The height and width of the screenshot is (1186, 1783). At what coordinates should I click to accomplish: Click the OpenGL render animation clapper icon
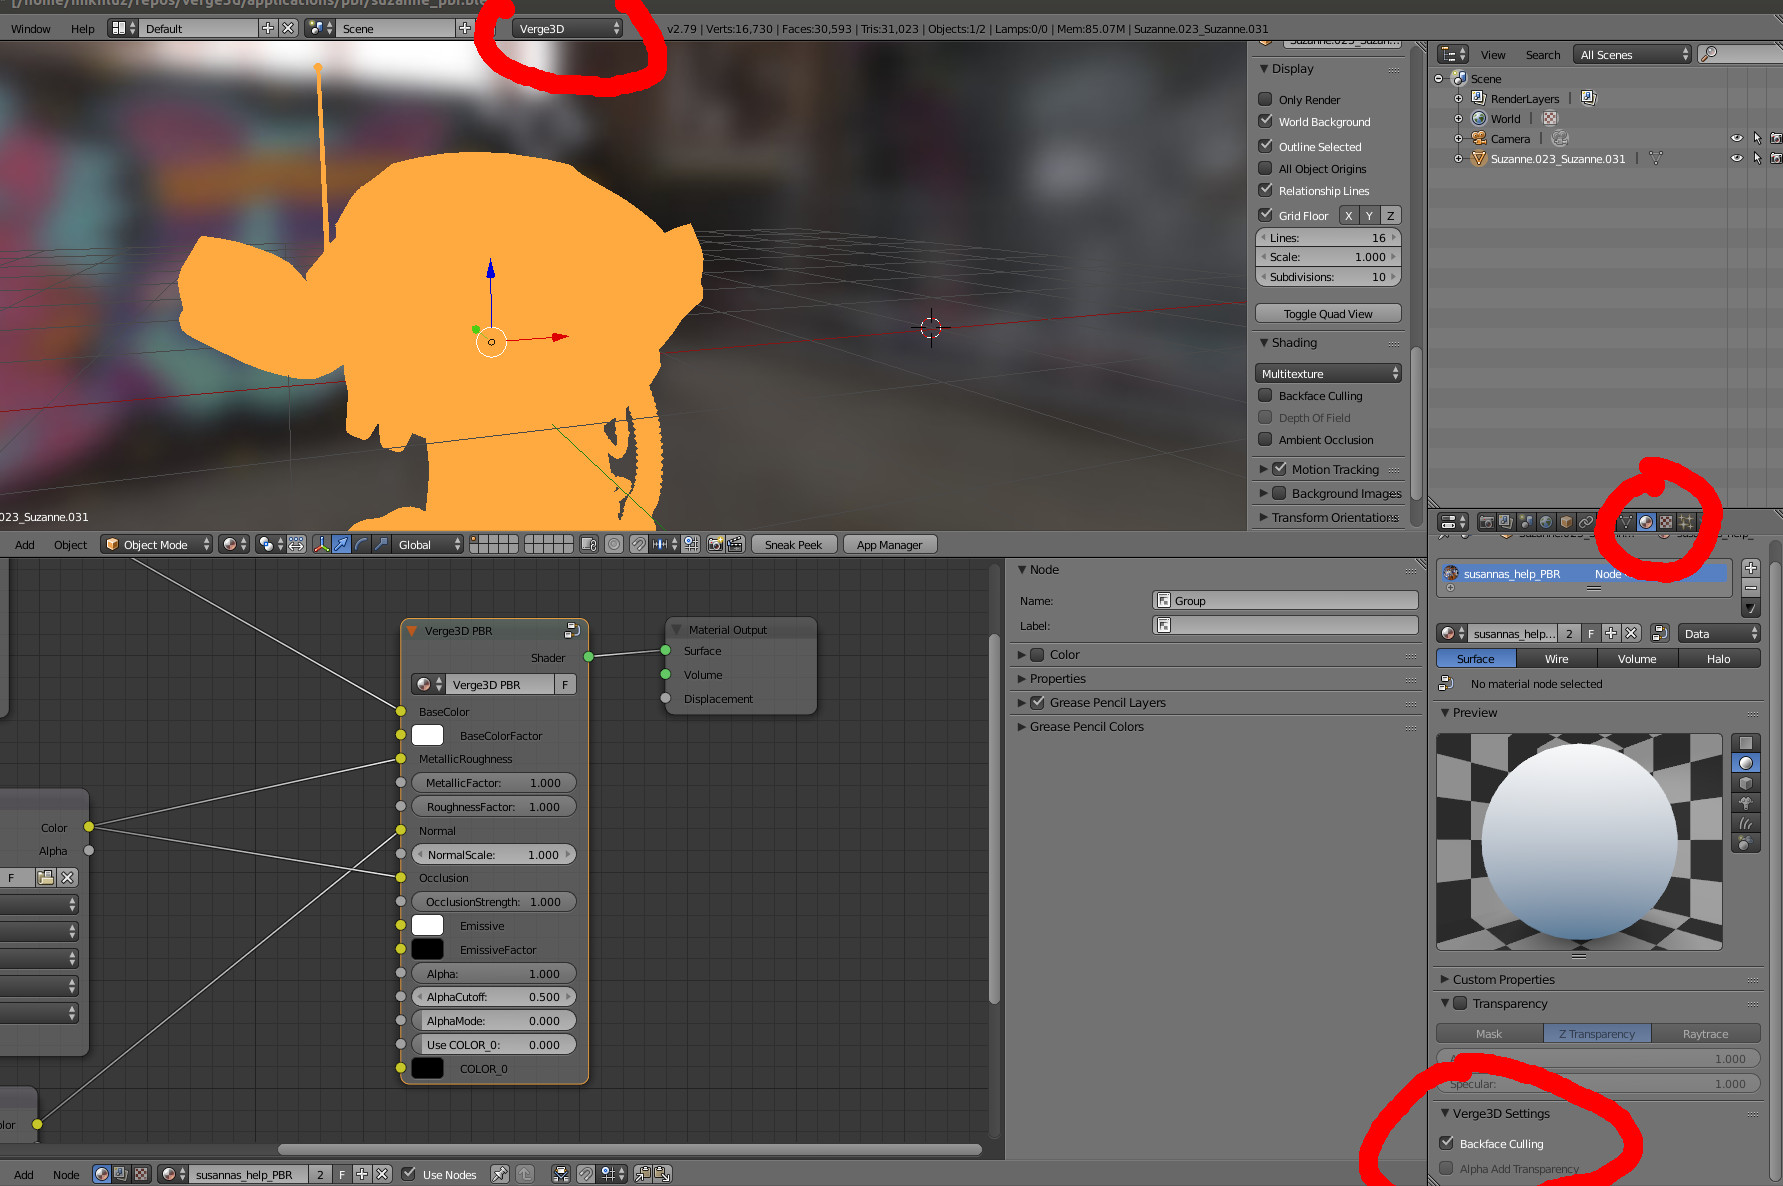(x=735, y=544)
